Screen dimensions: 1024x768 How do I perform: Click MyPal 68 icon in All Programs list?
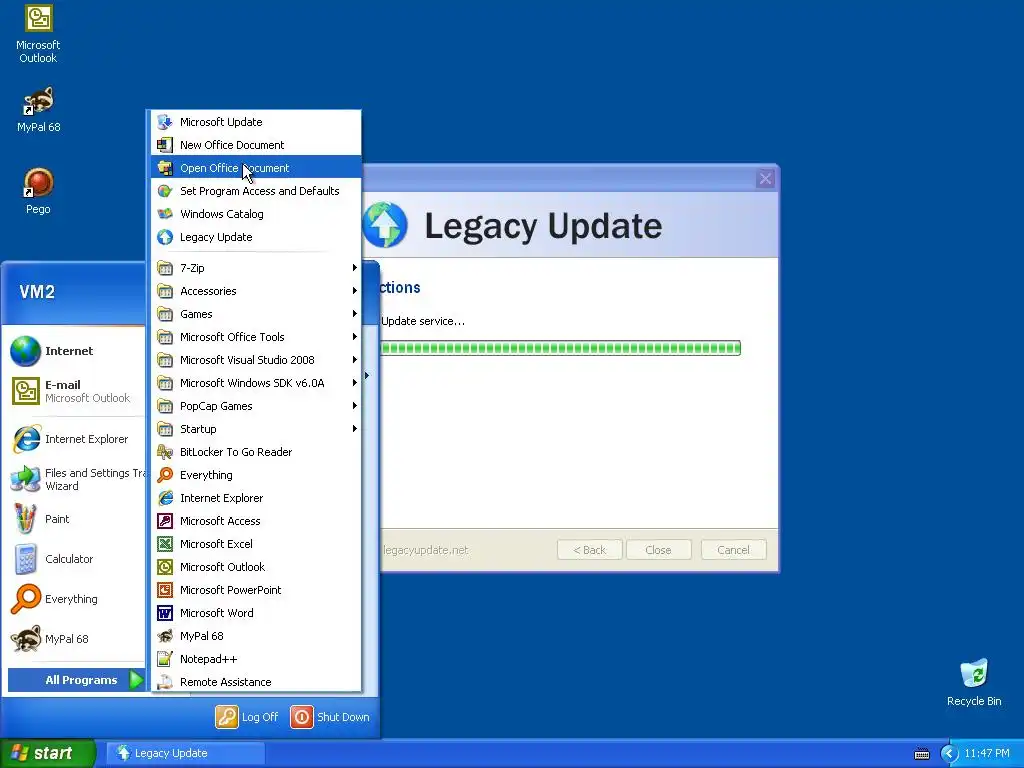pyautogui.click(x=165, y=636)
